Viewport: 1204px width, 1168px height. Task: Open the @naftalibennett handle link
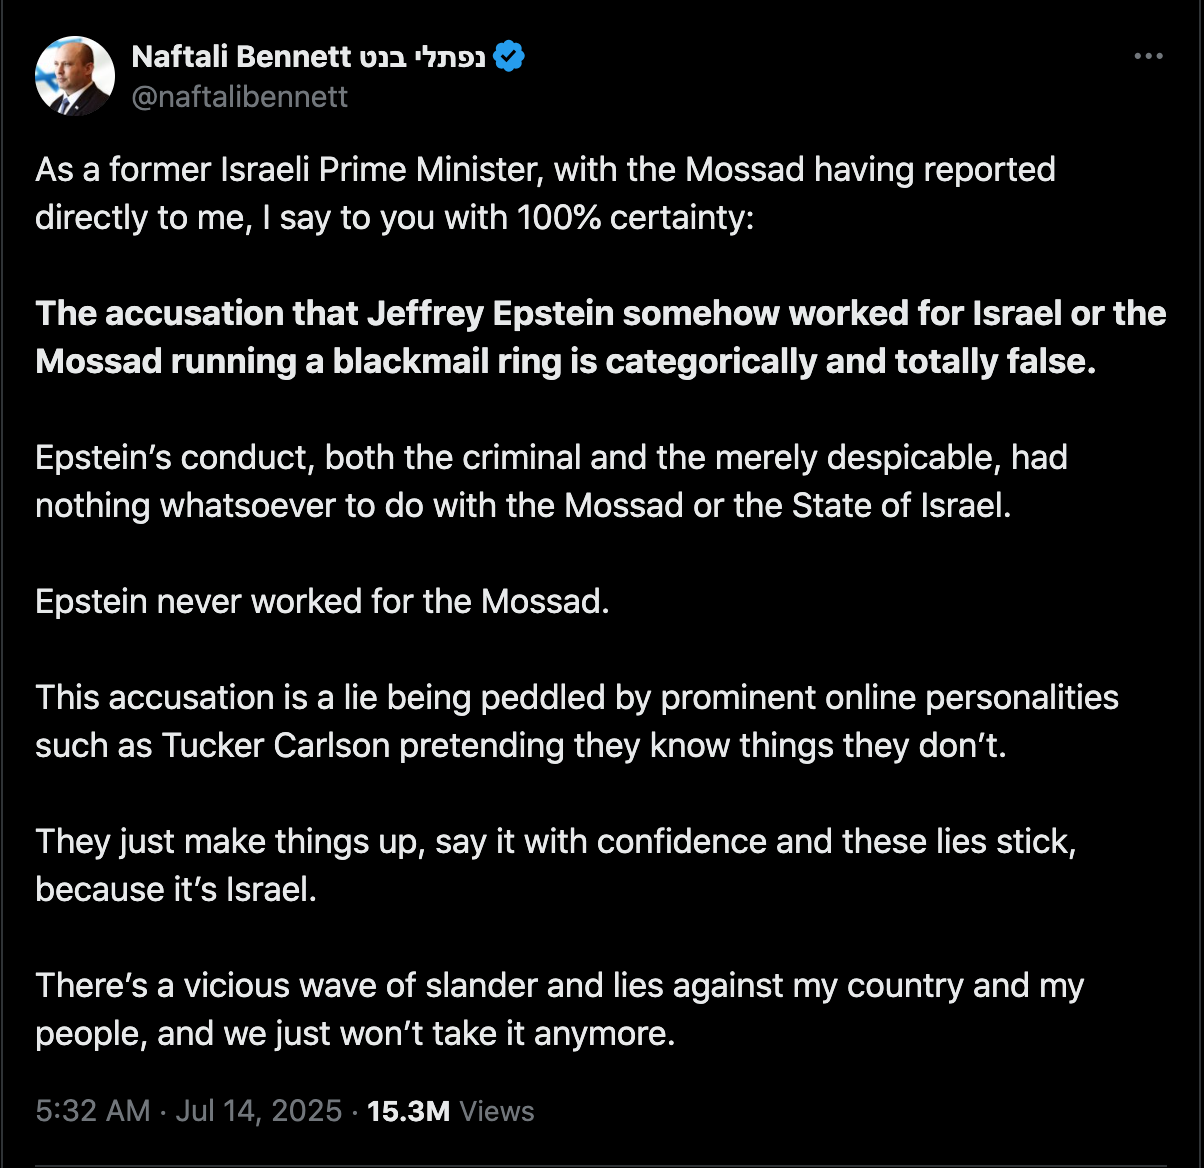coord(240,96)
